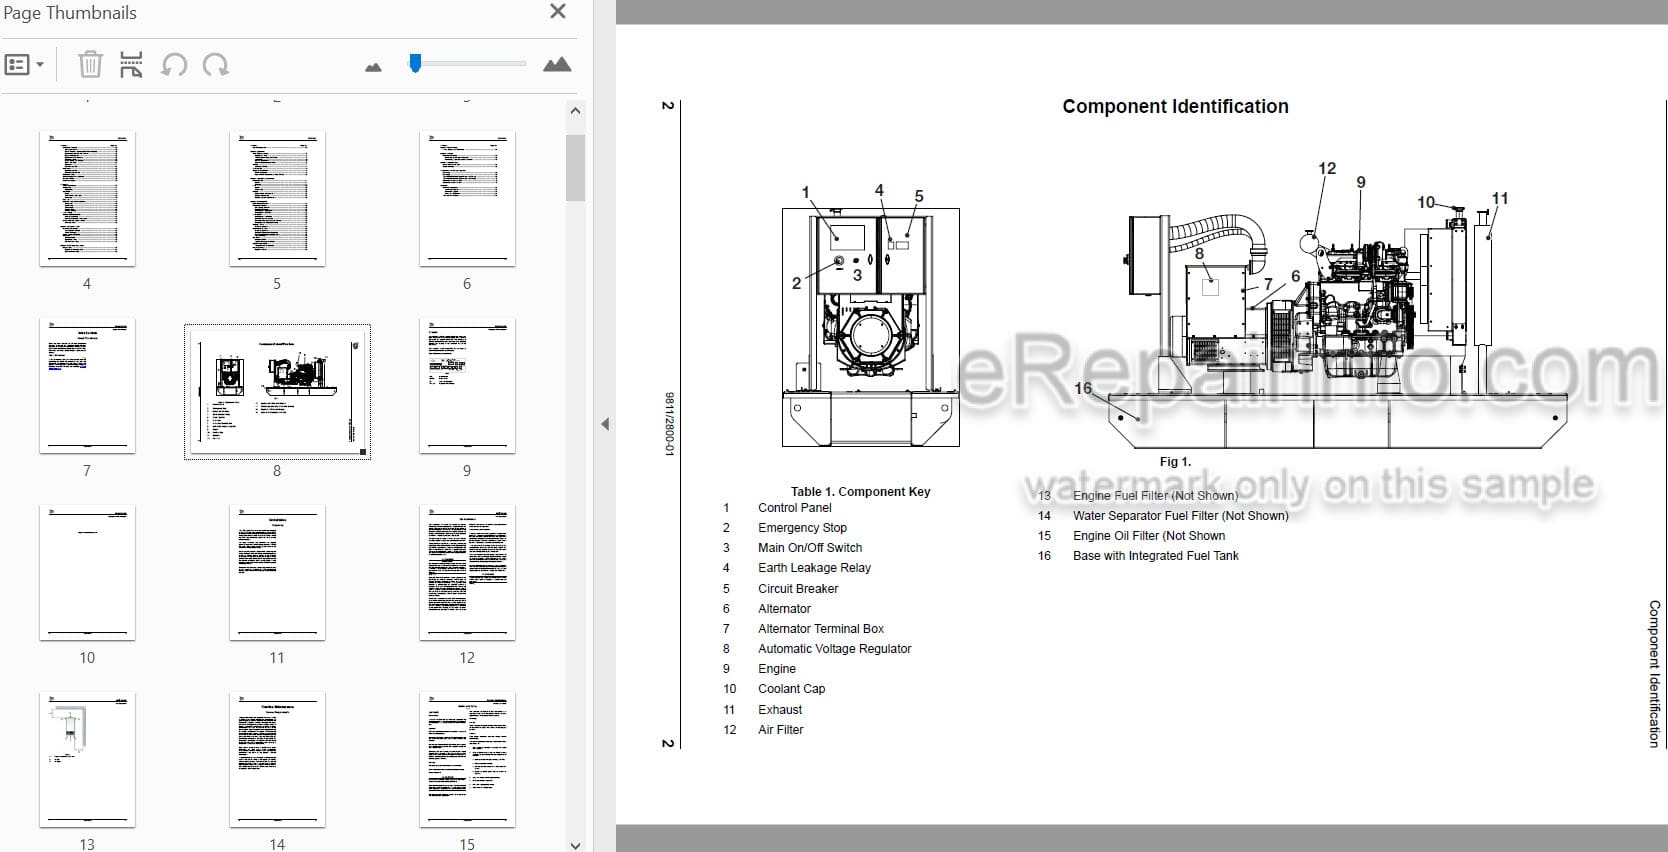This screenshot has height=852, width=1668.
Task: Click 'Automatic Voltage Regulator' entry
Action: click(x=834, y=648)
